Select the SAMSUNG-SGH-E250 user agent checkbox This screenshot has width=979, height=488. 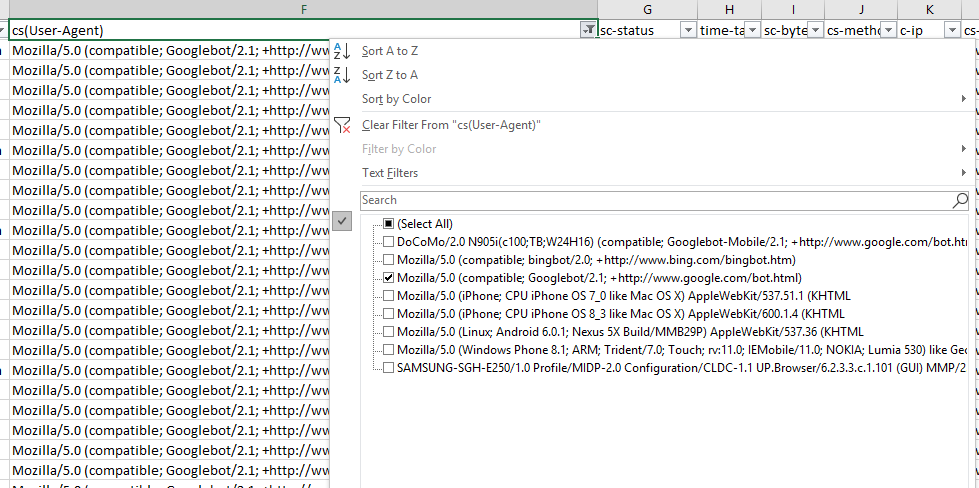[x=389, y=368]
